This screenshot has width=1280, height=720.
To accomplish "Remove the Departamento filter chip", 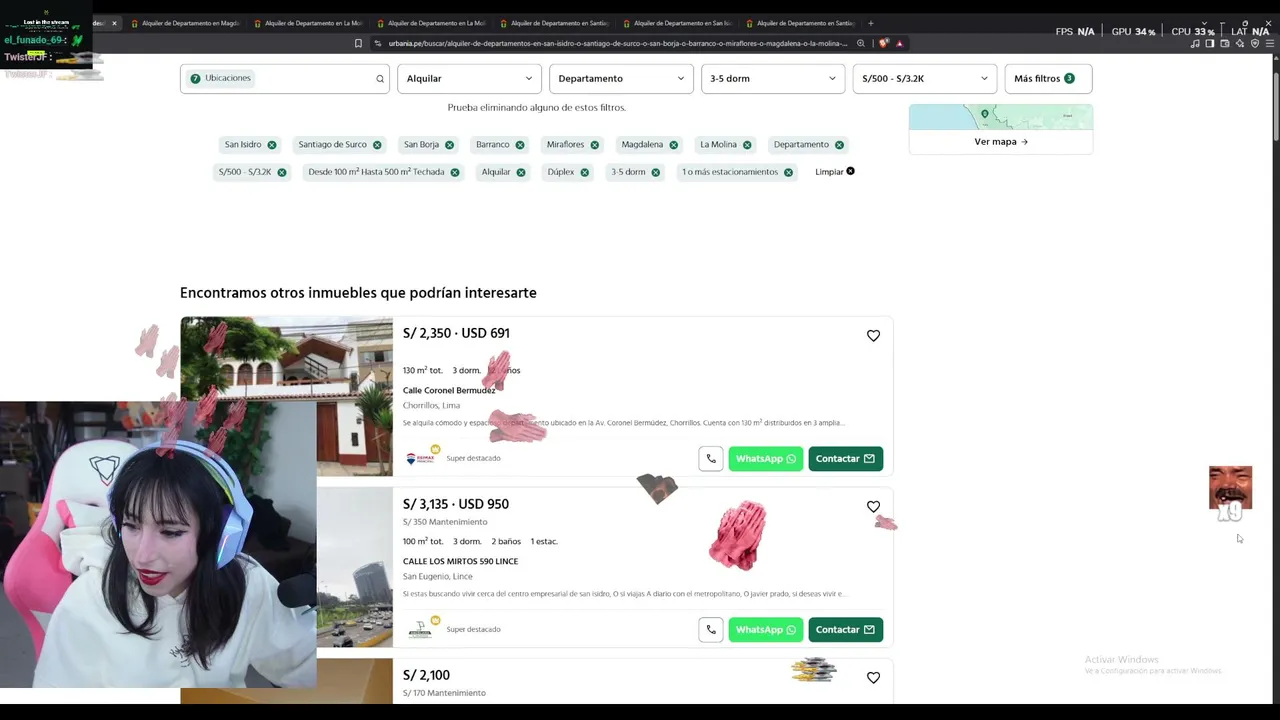I will point(839,145).
